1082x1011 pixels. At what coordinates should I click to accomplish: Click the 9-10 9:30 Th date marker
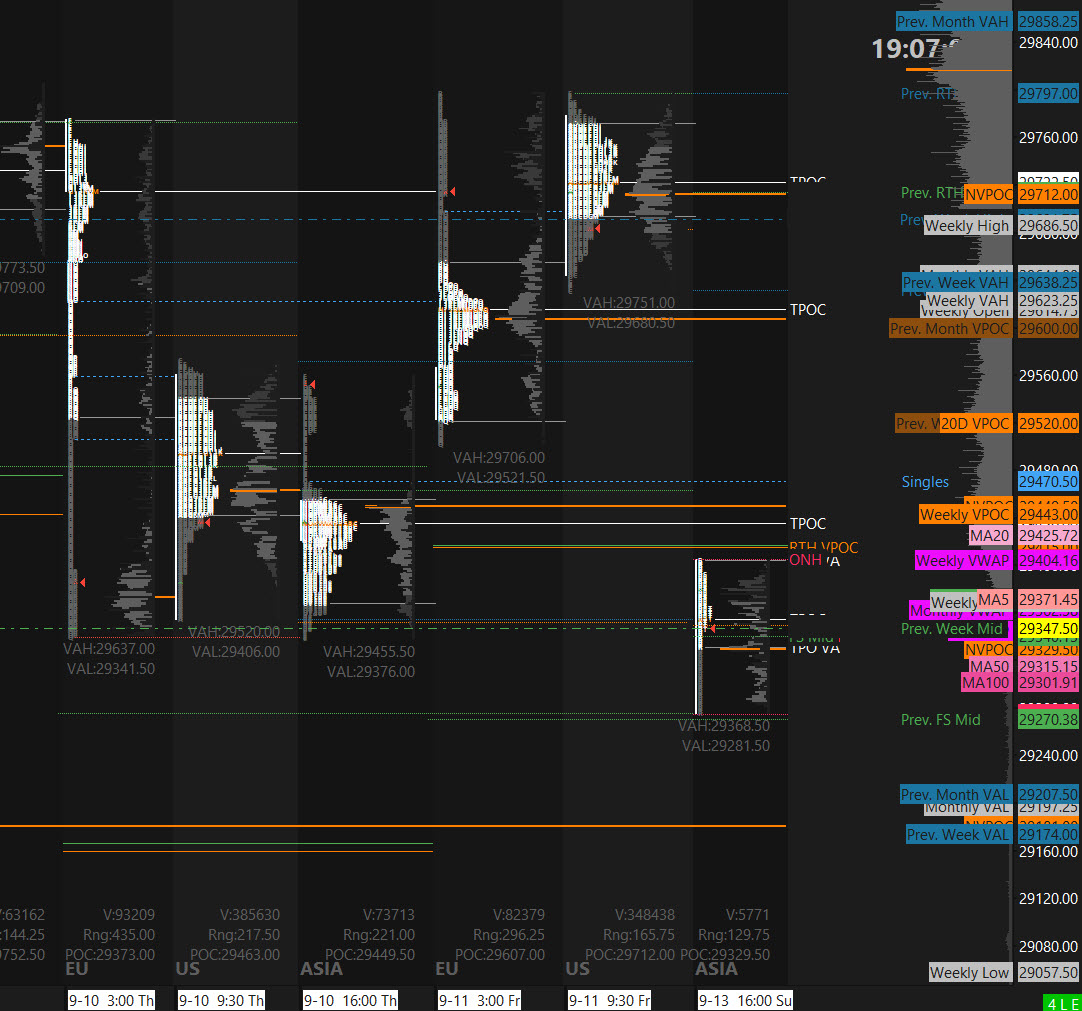click(x=222, y=1000)
